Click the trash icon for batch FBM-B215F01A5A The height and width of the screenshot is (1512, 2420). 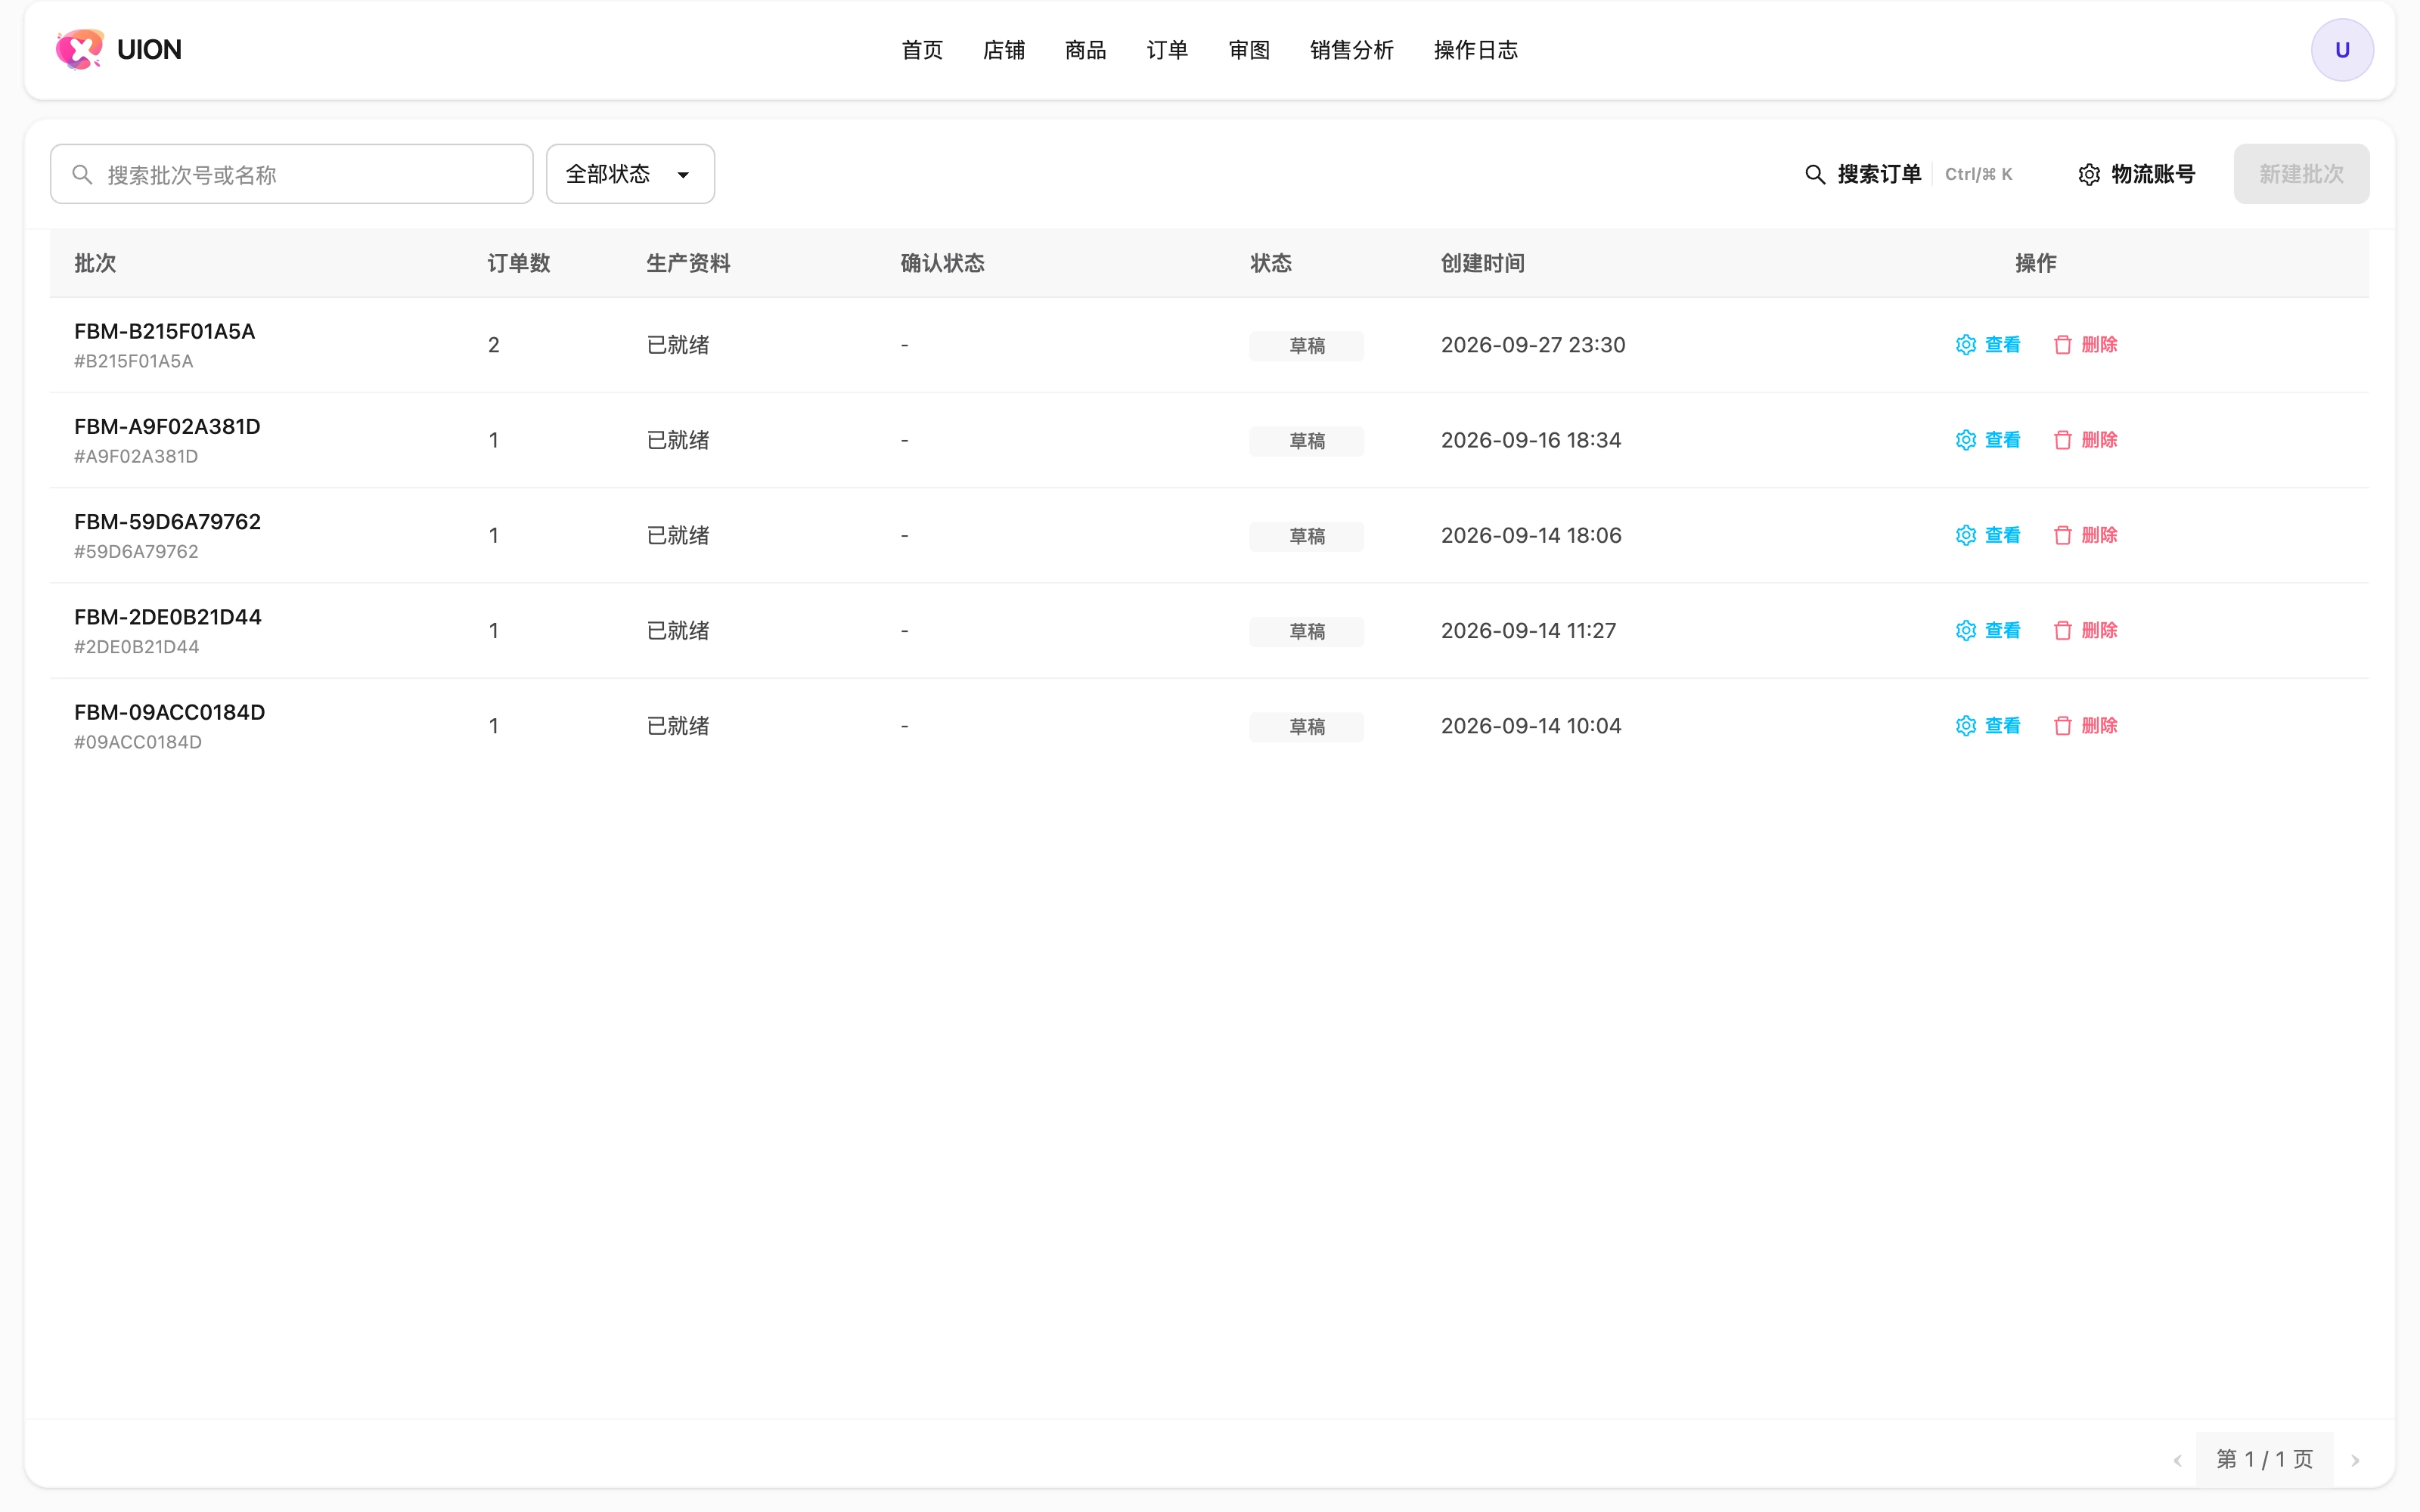[x=2062, y=345]
